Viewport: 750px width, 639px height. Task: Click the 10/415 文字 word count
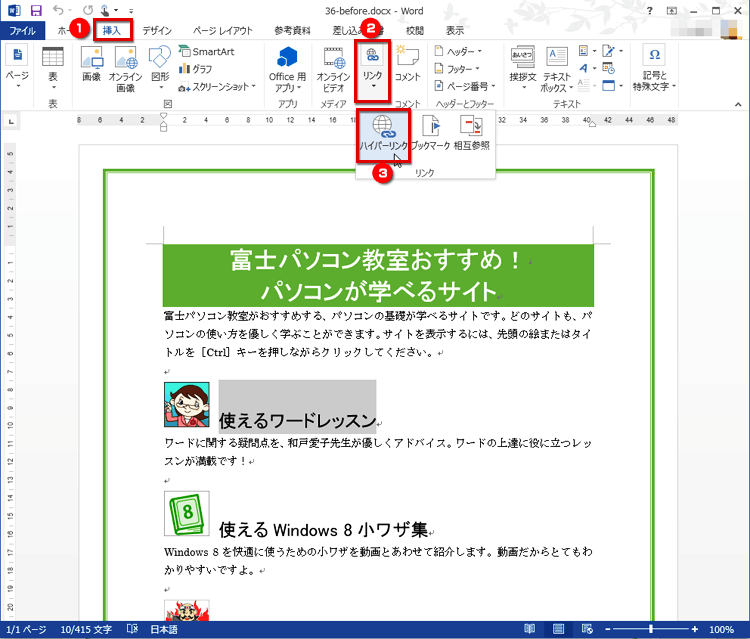(x=86, y=629)
